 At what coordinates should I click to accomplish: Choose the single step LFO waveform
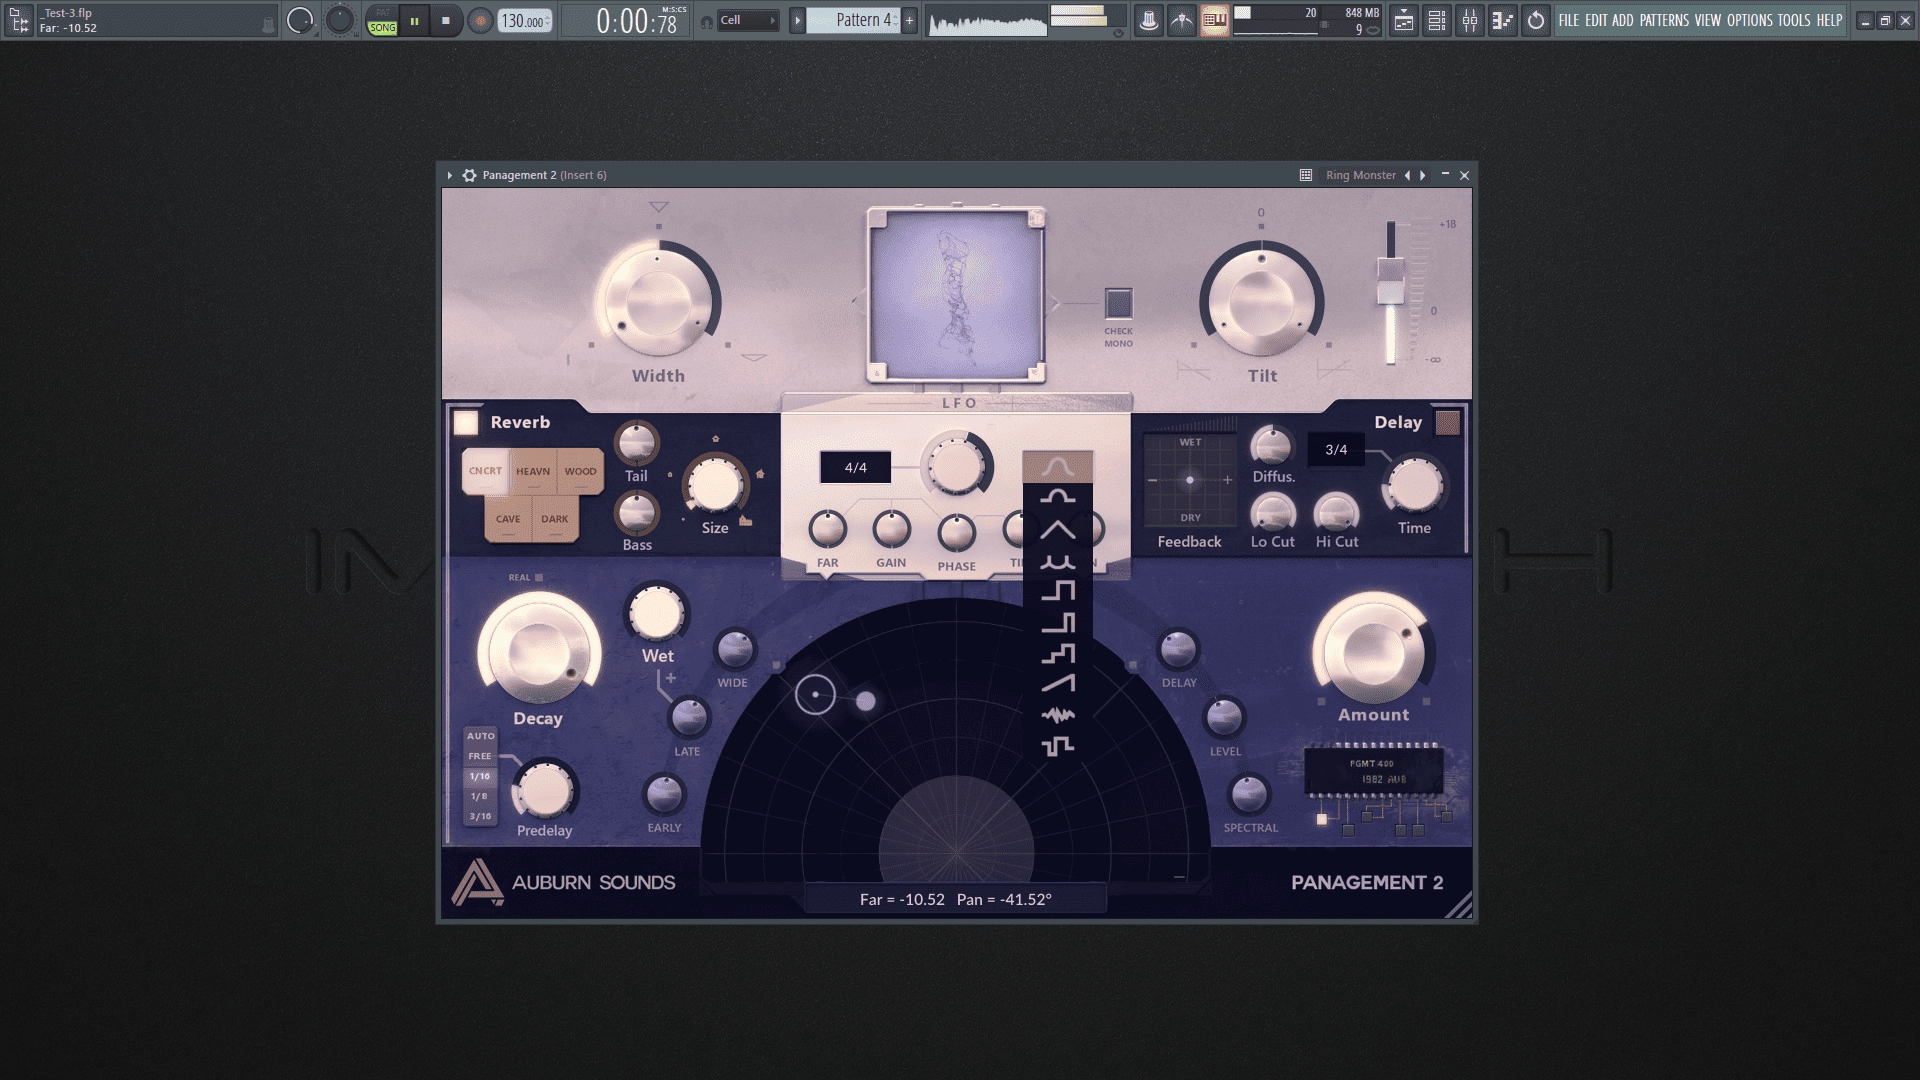pos(1058,623)
